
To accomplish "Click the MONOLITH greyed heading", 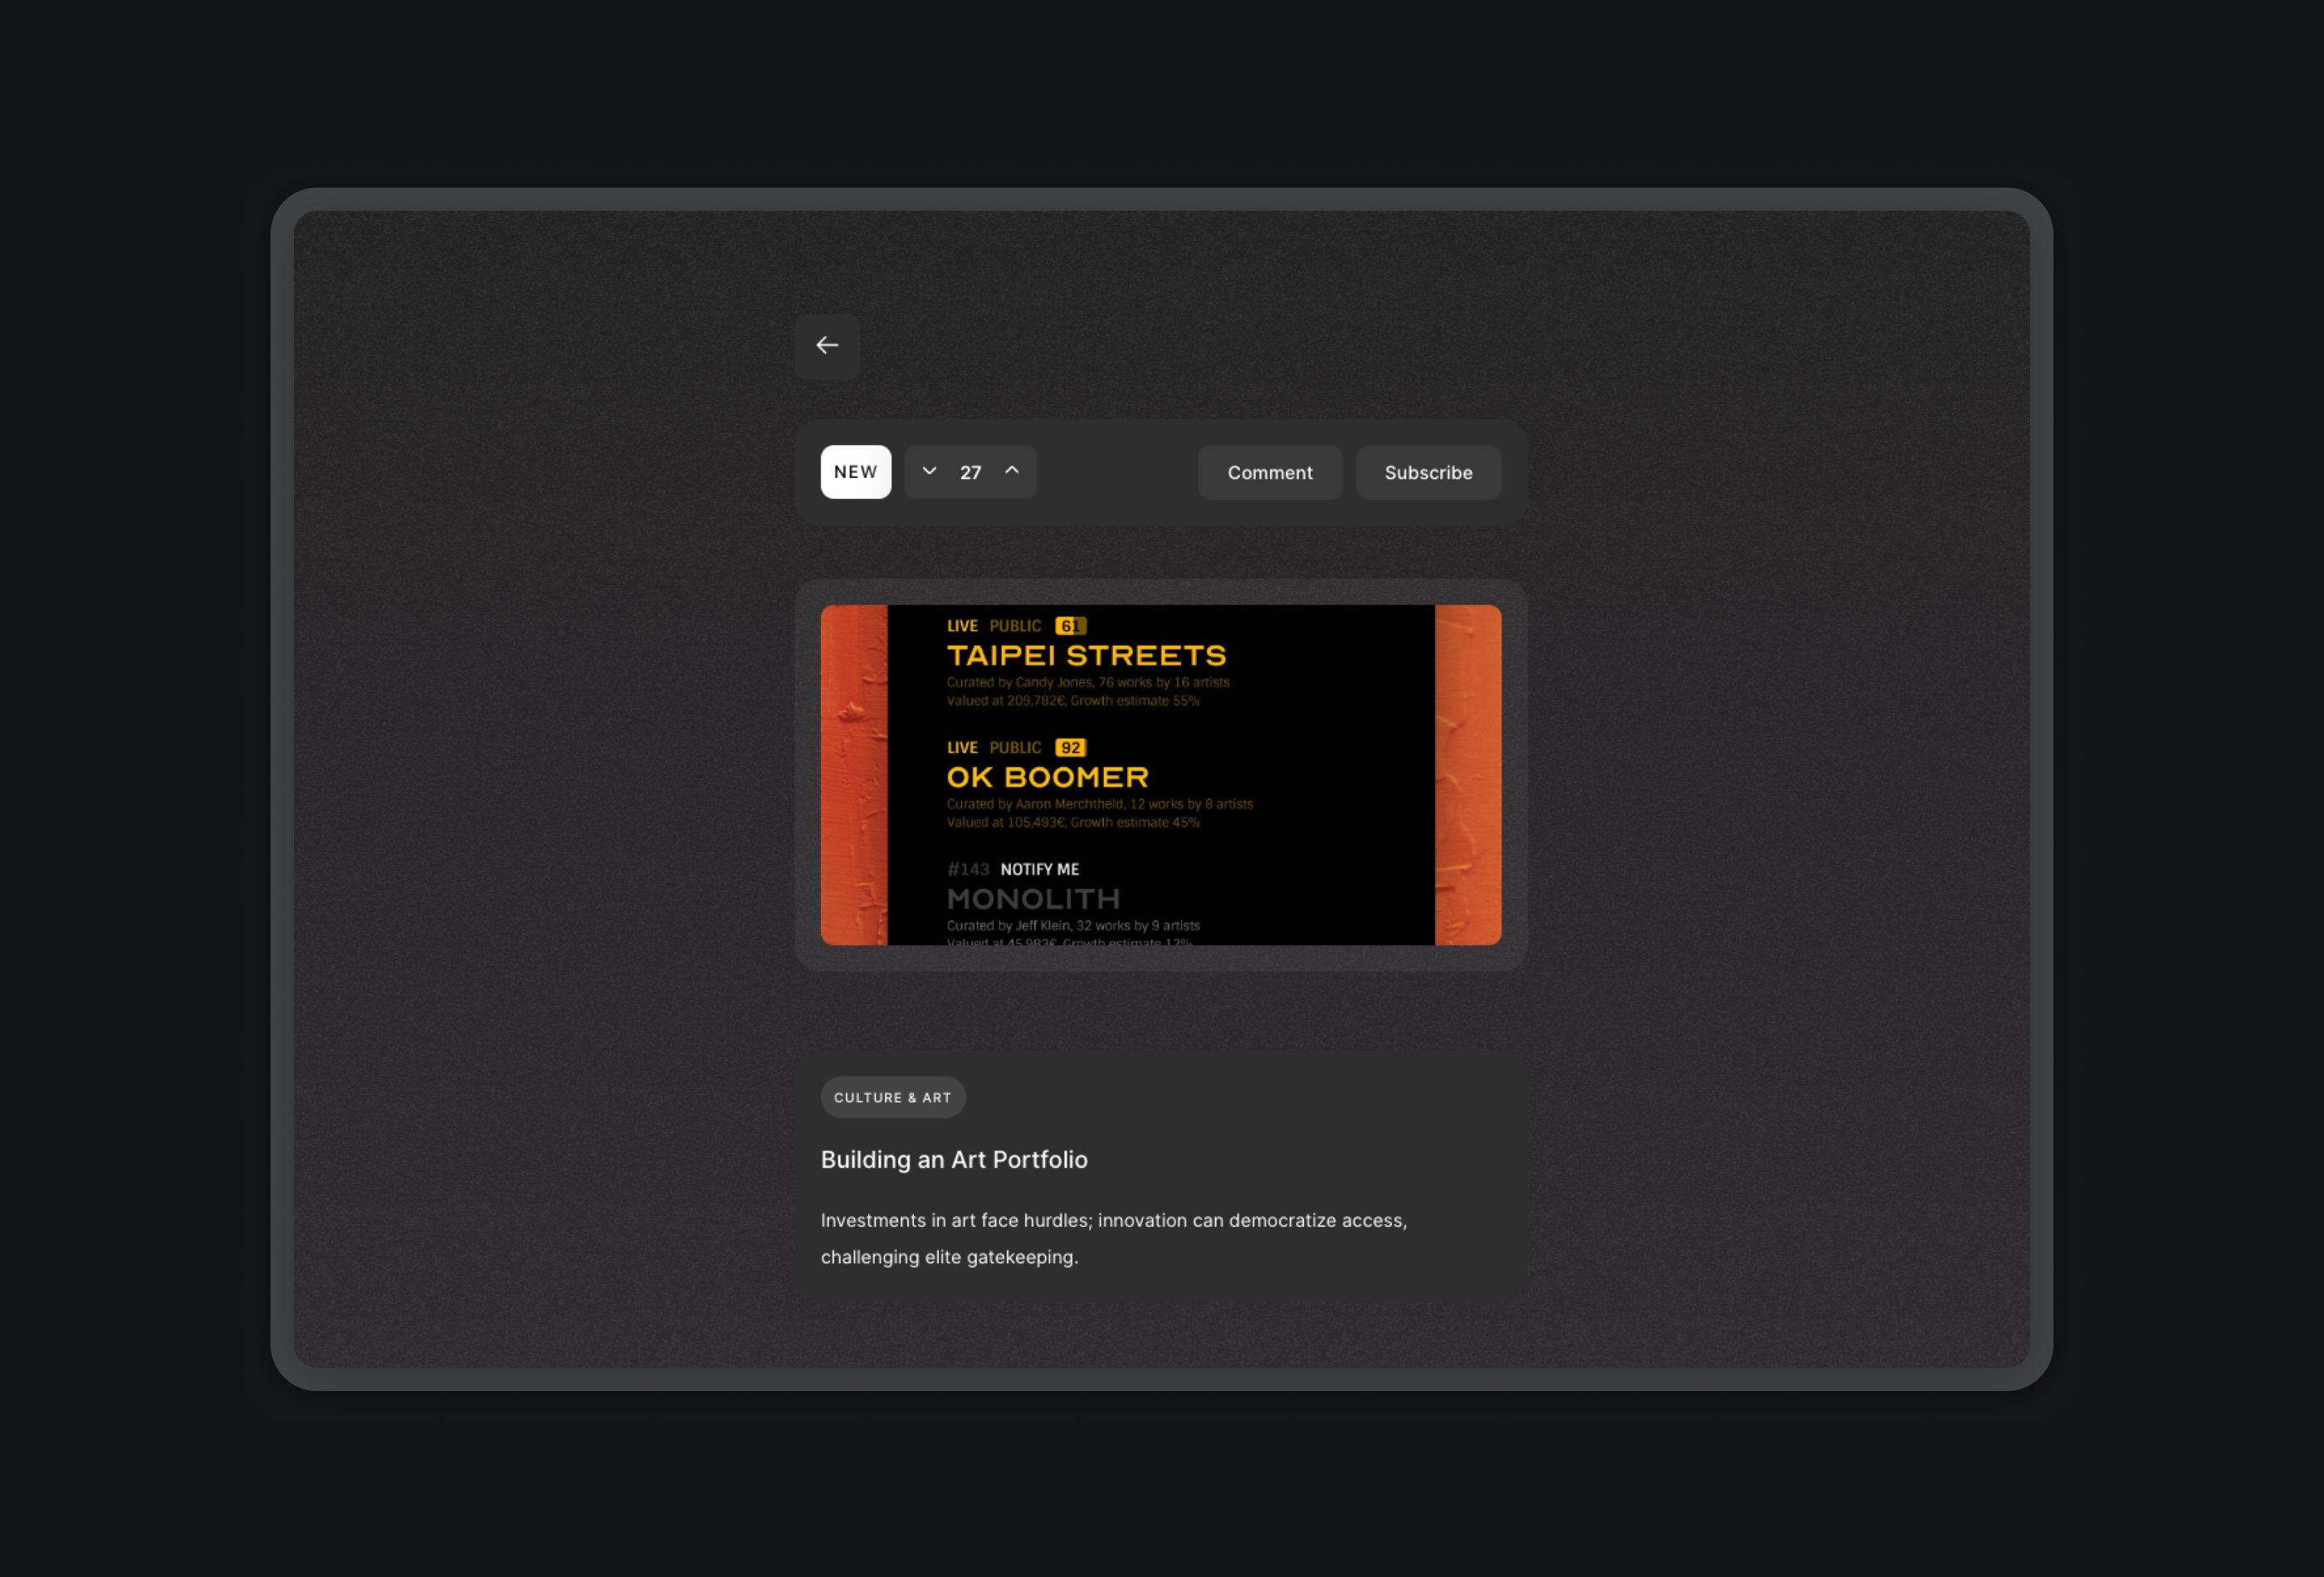I will (x=1033, y=899).
